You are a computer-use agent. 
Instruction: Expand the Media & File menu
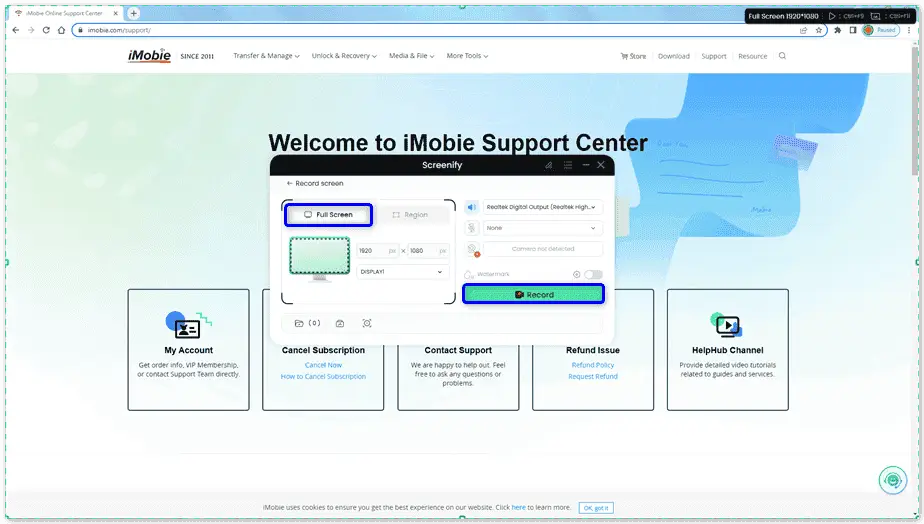[411, 56]
